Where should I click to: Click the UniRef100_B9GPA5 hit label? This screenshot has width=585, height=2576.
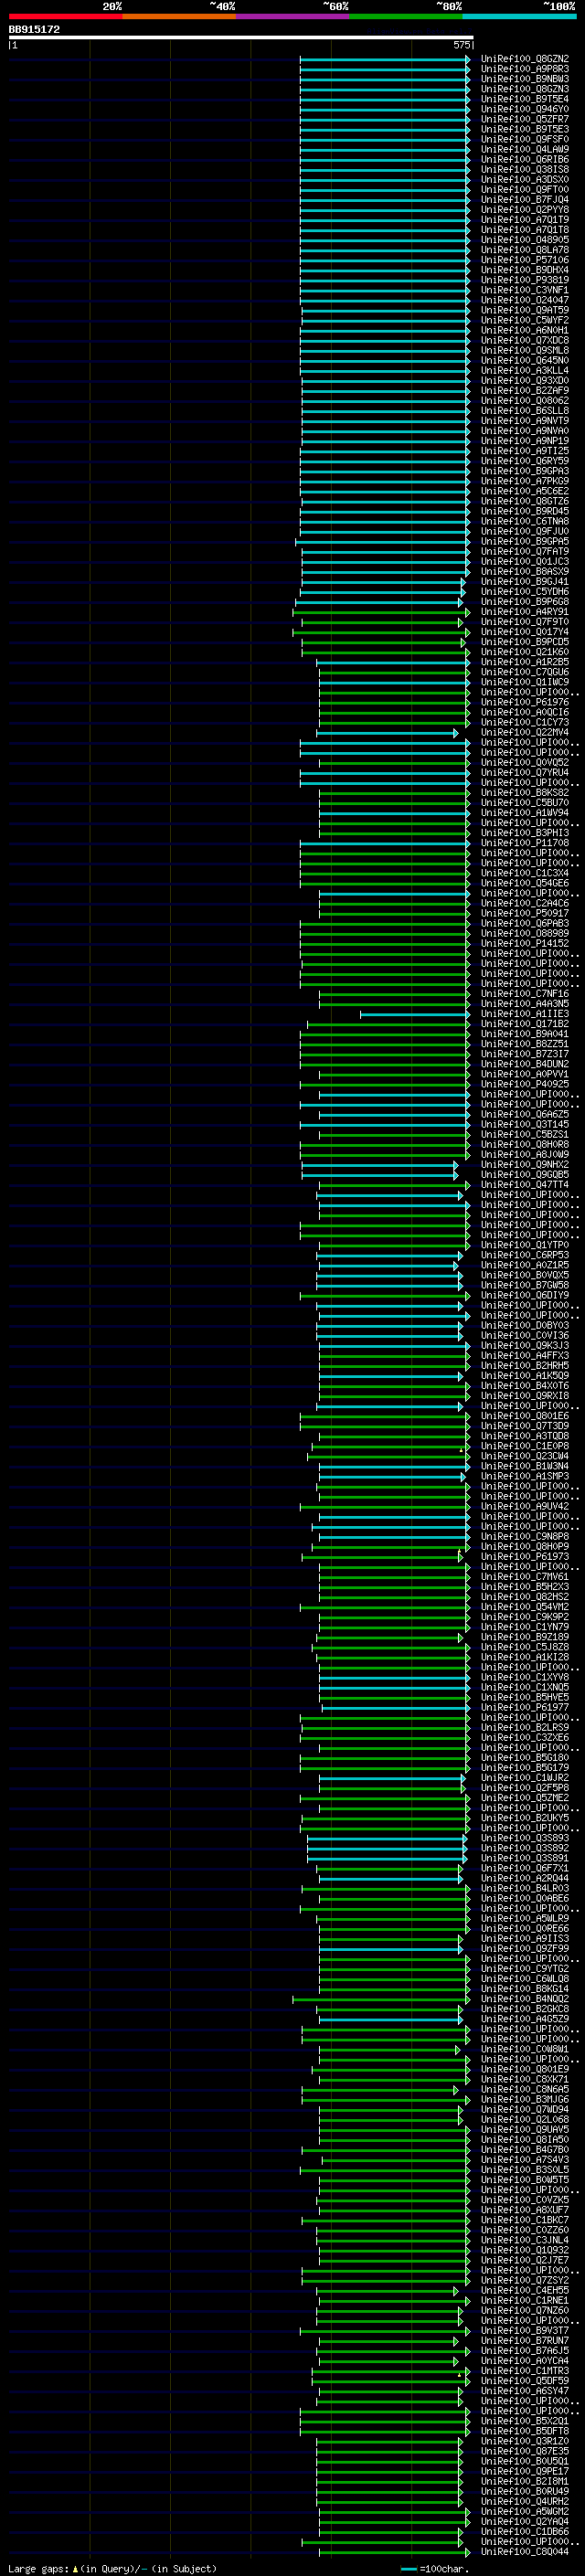click(x=524, y=542)
